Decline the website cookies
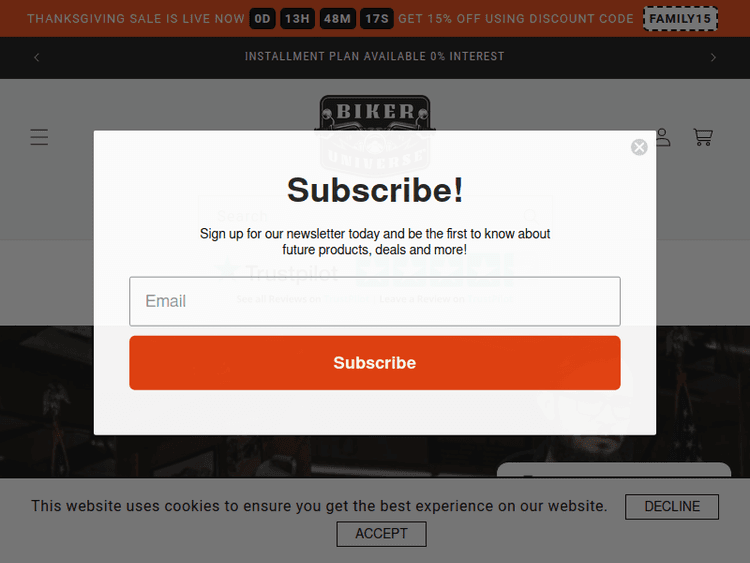Screen dimensions: 750x563 click(x=672, y=507)
